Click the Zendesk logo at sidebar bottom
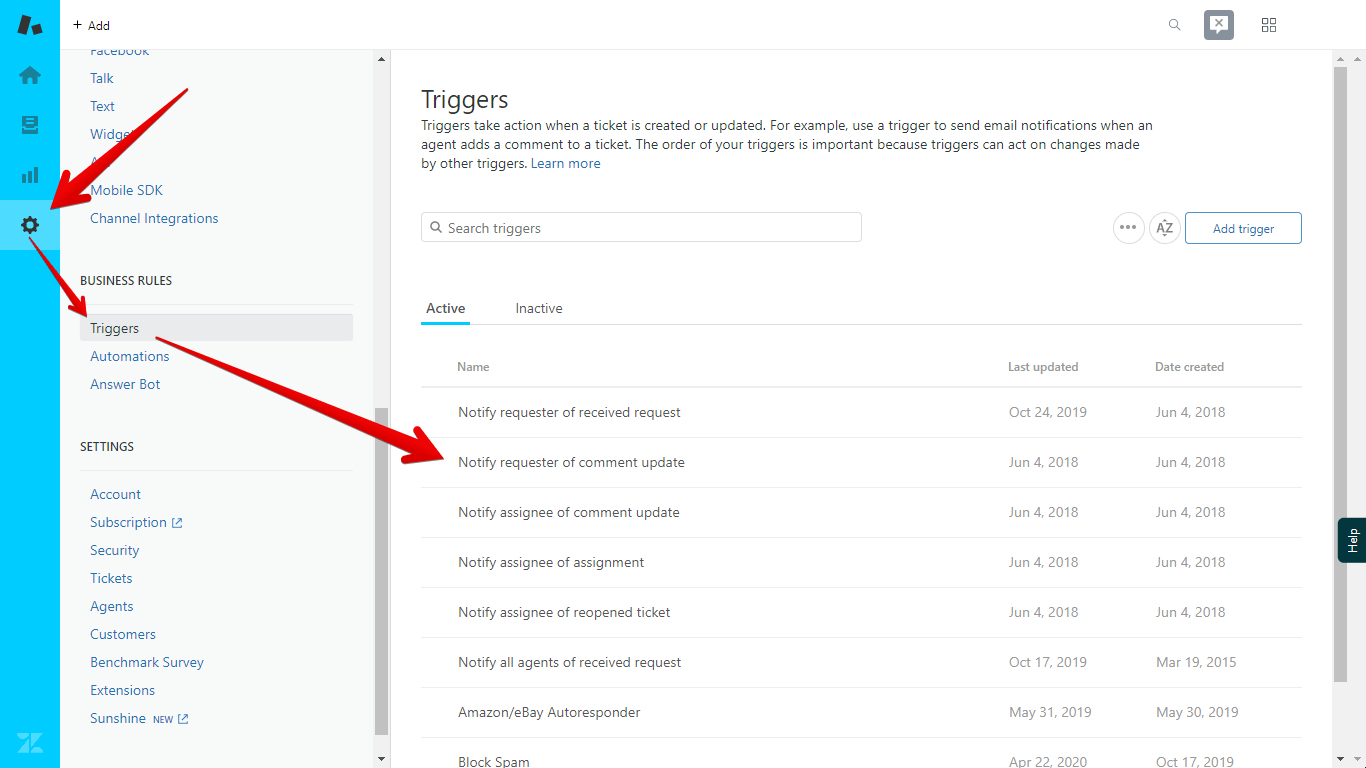 coord(29,743)
